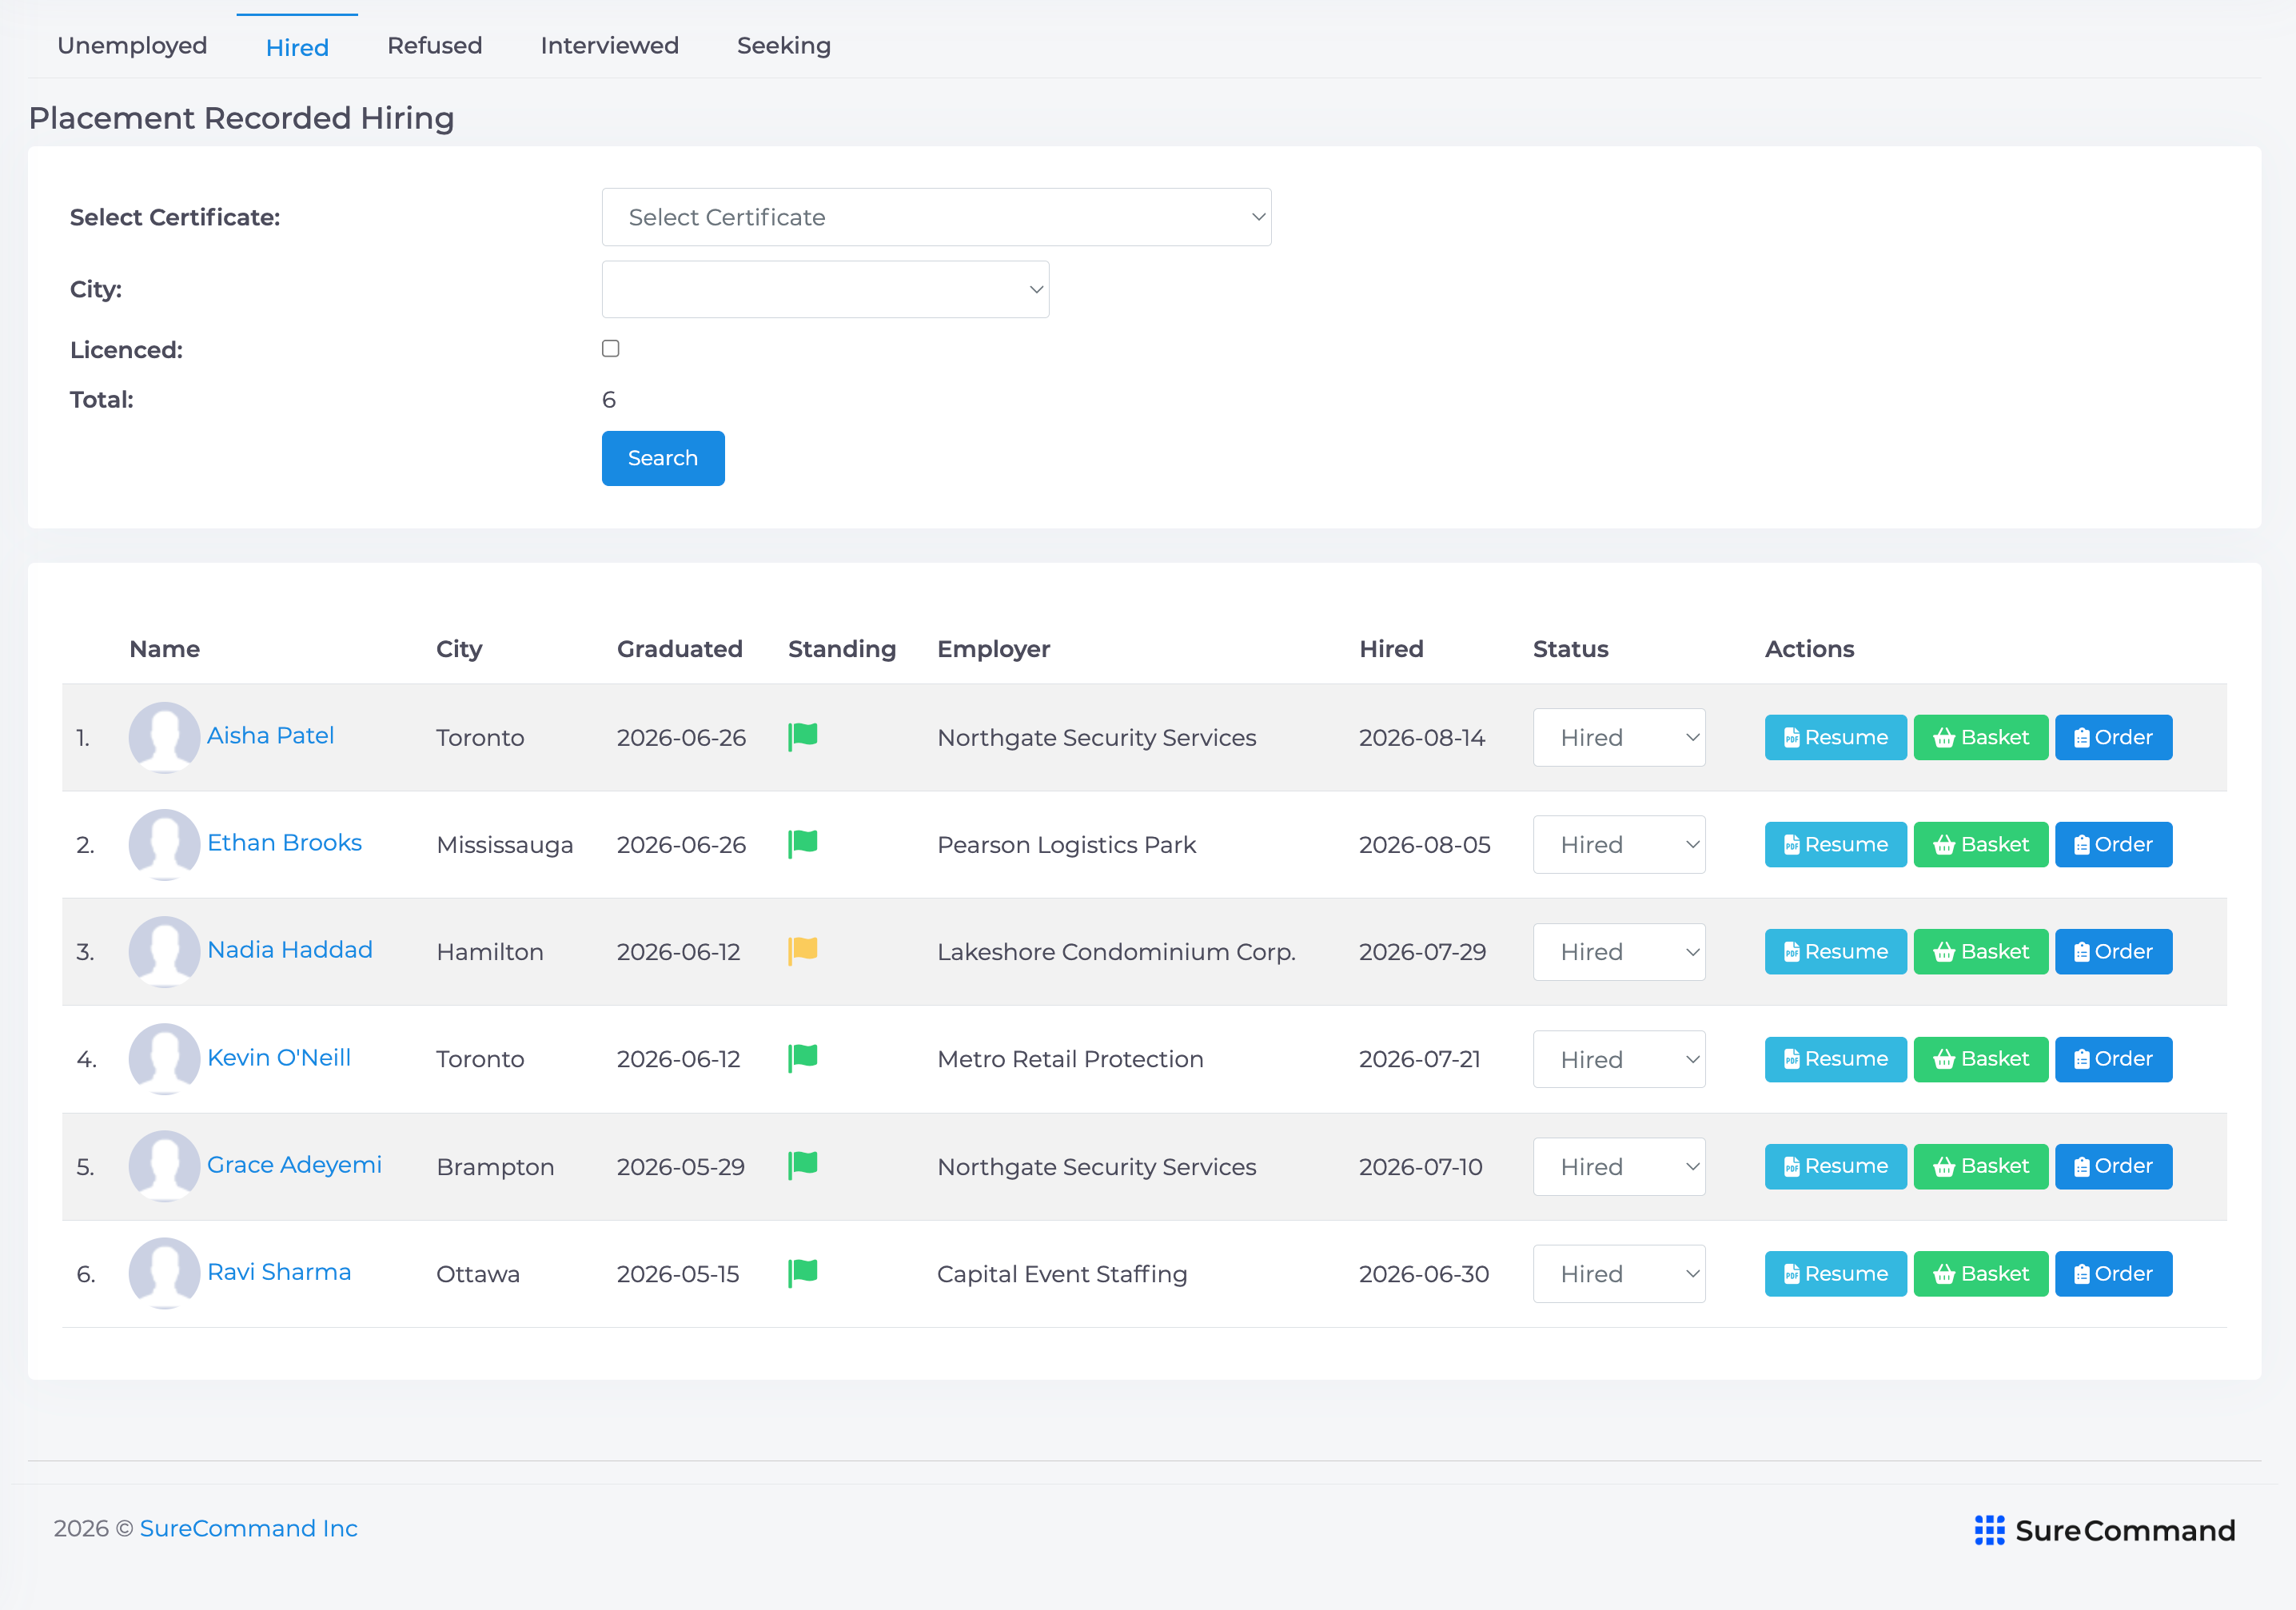Open the SureCommand Inc footer link
Viewport: 2296px width, 1610px height.
tap(248, 1528)
